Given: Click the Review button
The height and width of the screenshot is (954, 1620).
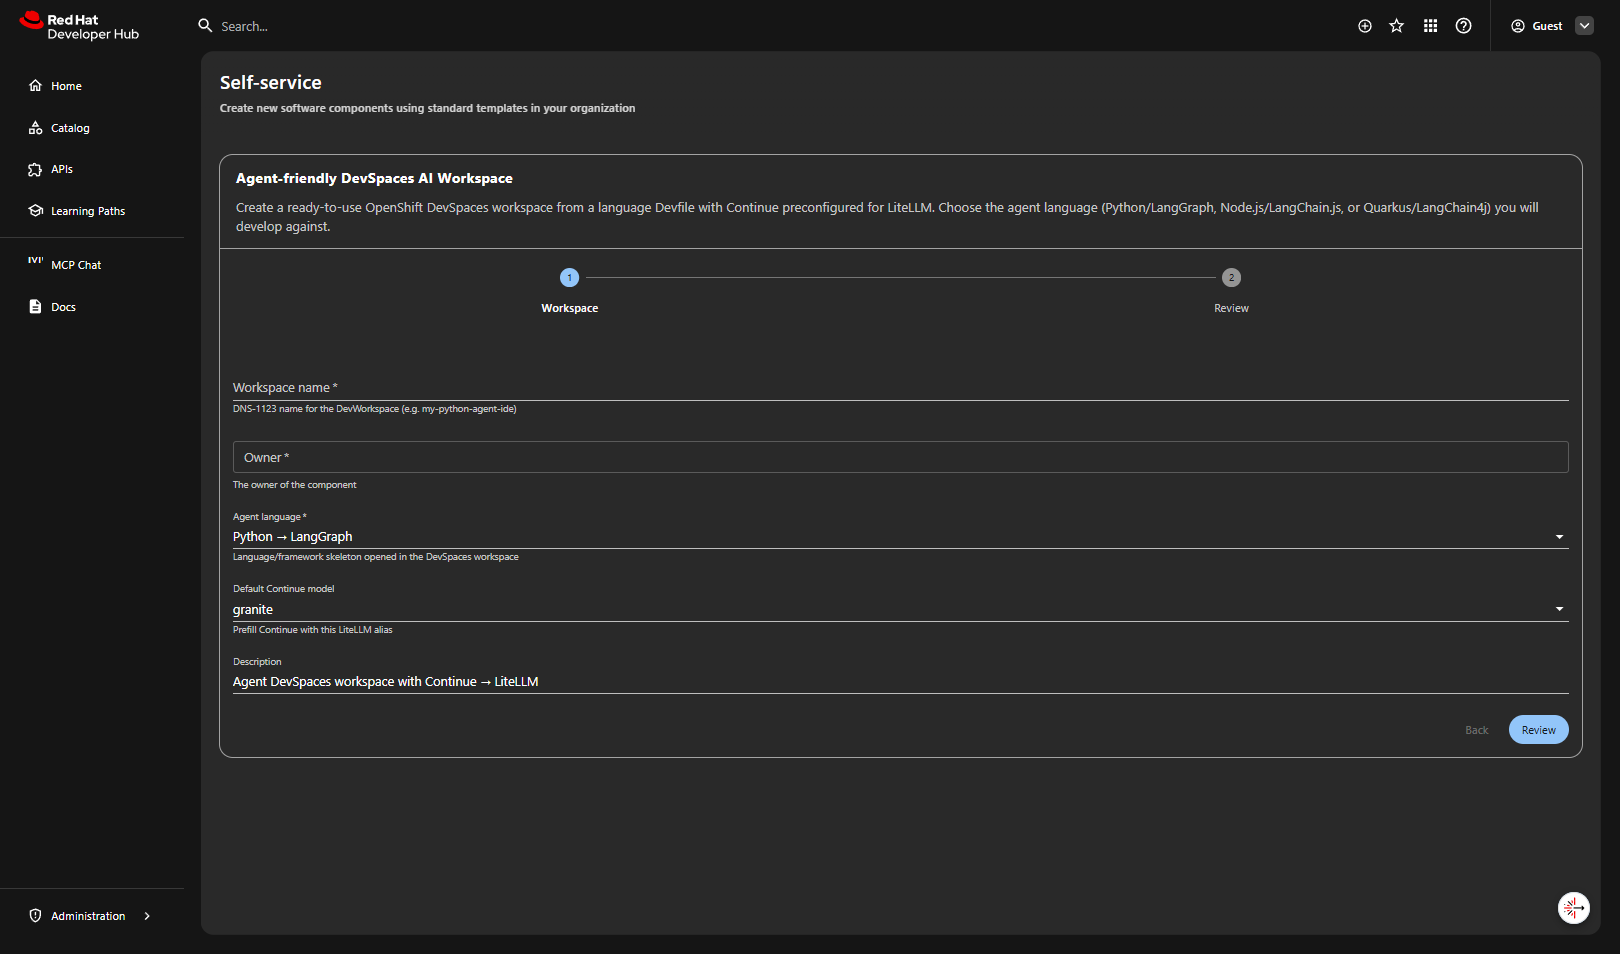Looking at the screenshot, I should click(x=1538, y=730).
